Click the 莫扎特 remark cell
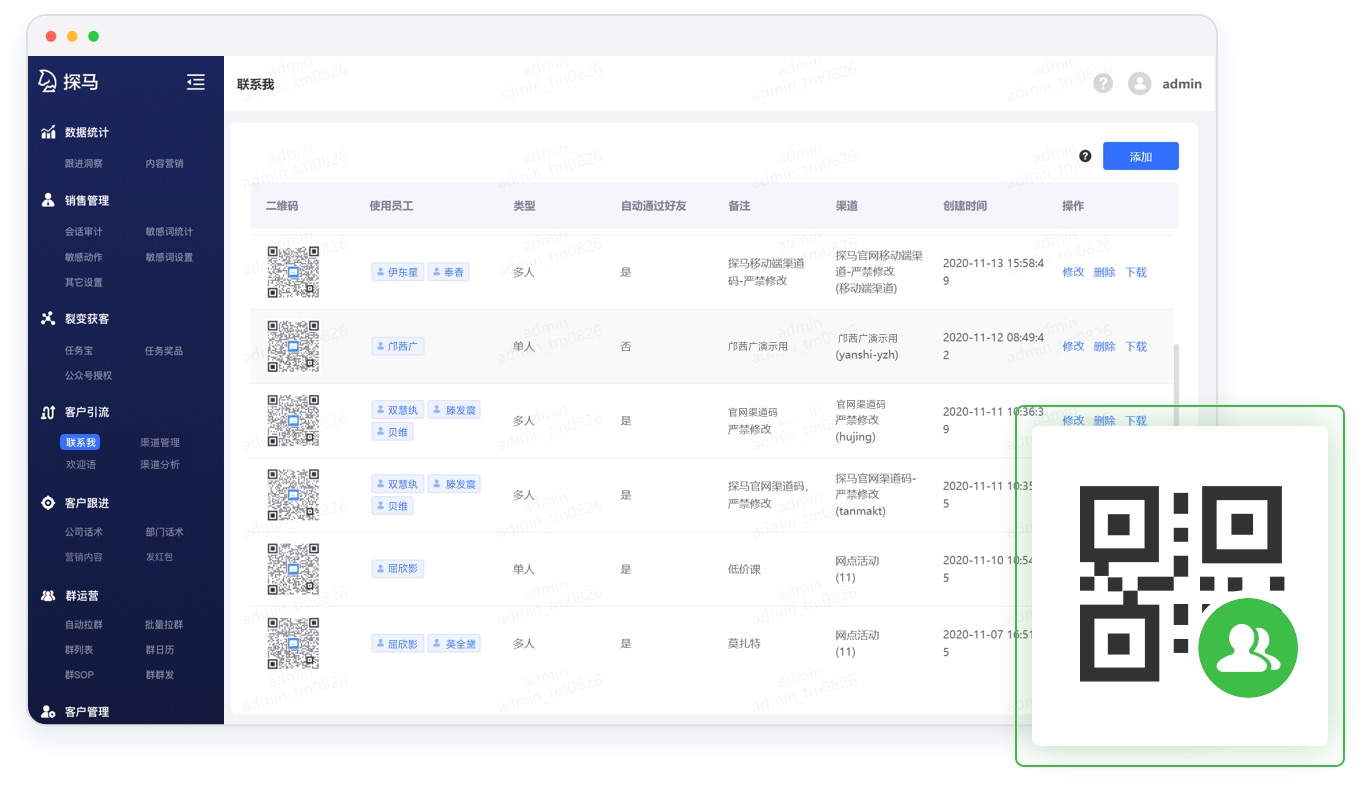The height and width of the screenshot is (786, 1368). point(744,643)
